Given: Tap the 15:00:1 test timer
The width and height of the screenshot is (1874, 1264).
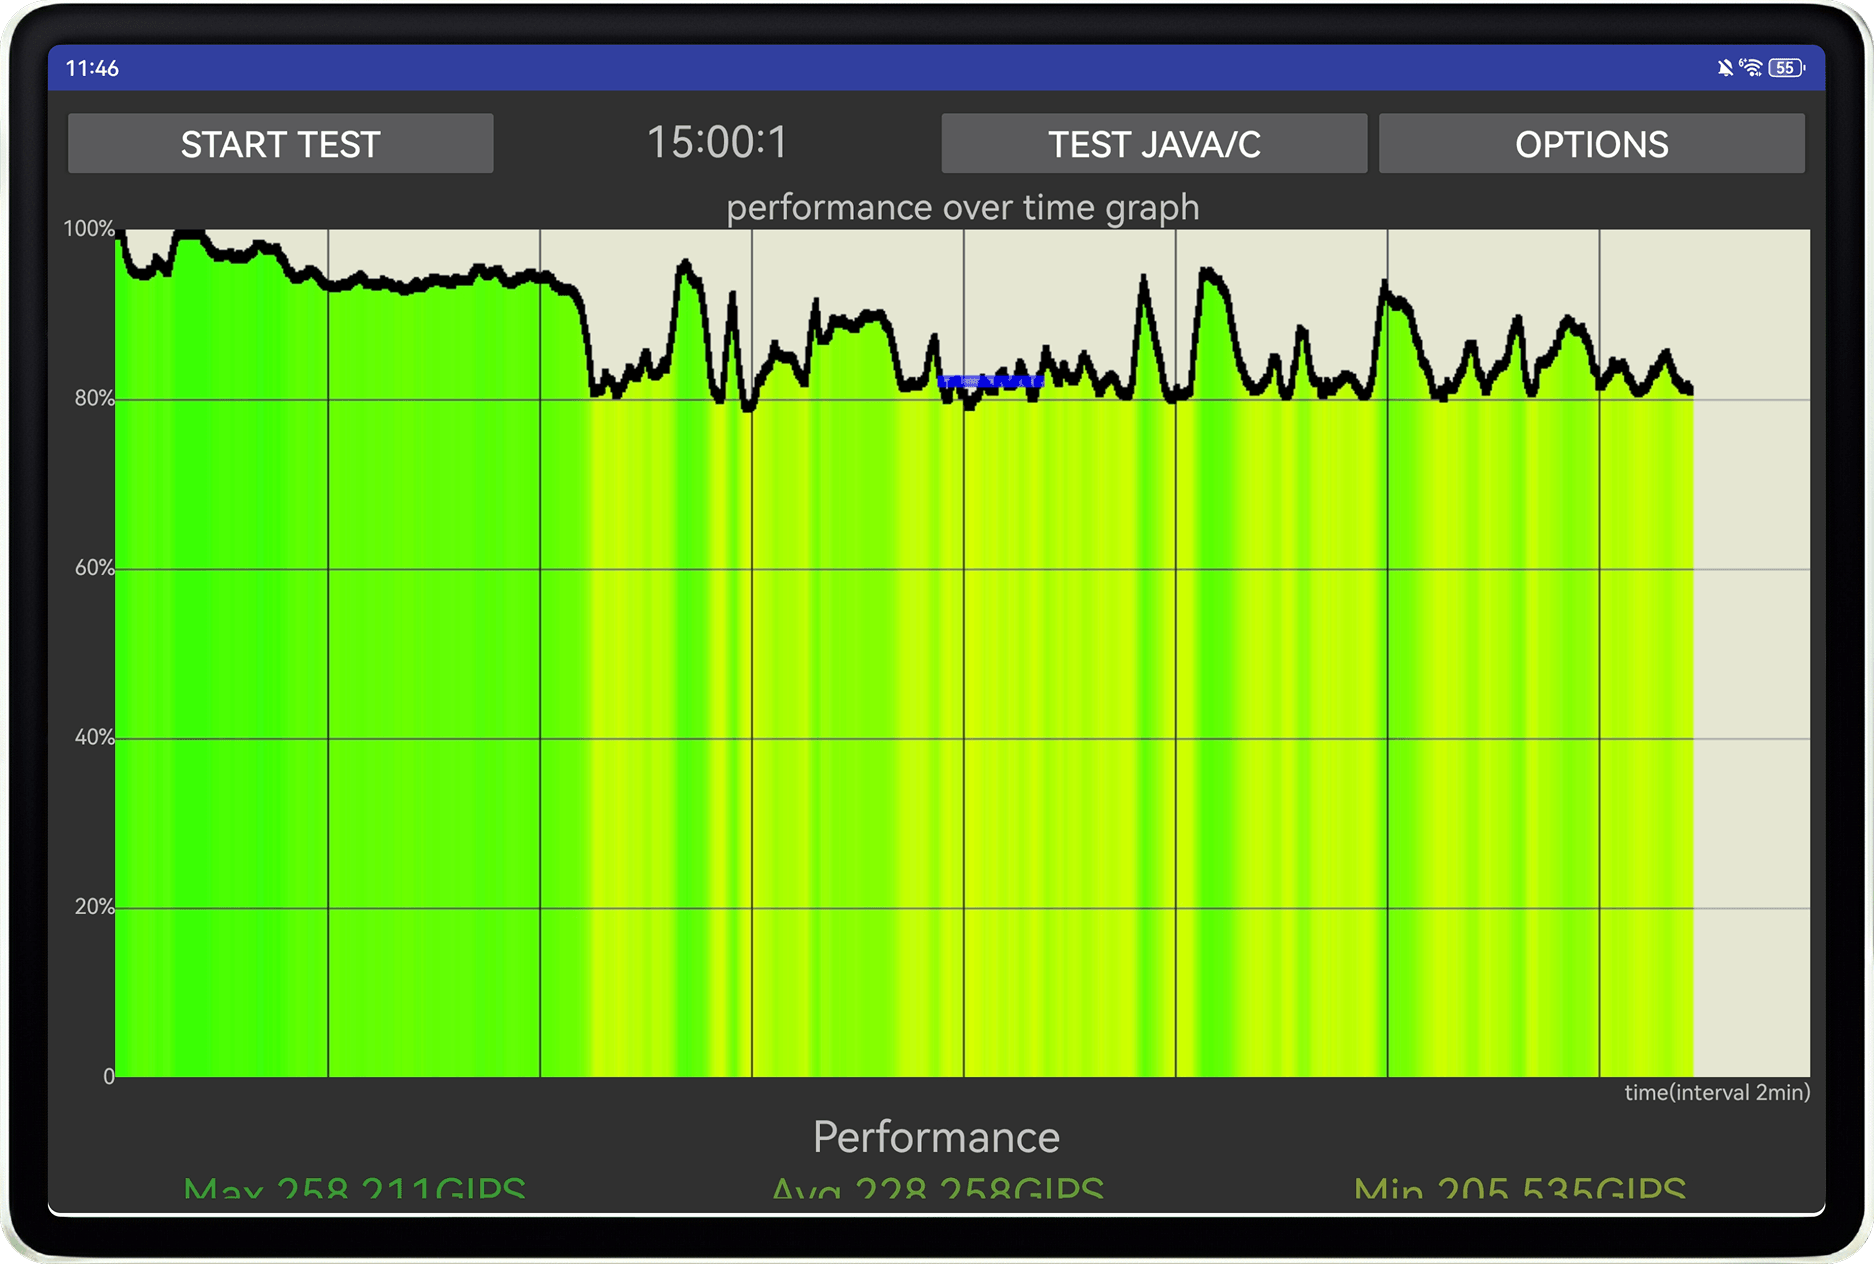Looking at the screenshot, I should tap(717, 142).
